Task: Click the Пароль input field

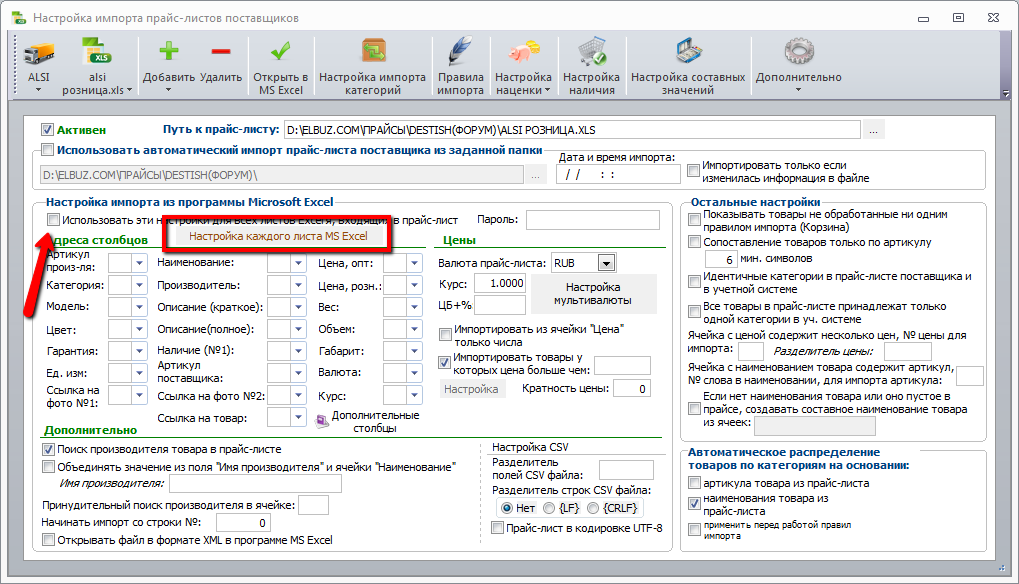Action: (x=593, y=220)
